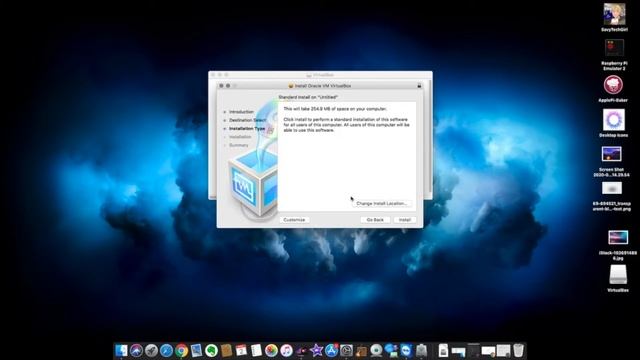
Task: Open iMovie star icon in dock
Action: (316, 350)
